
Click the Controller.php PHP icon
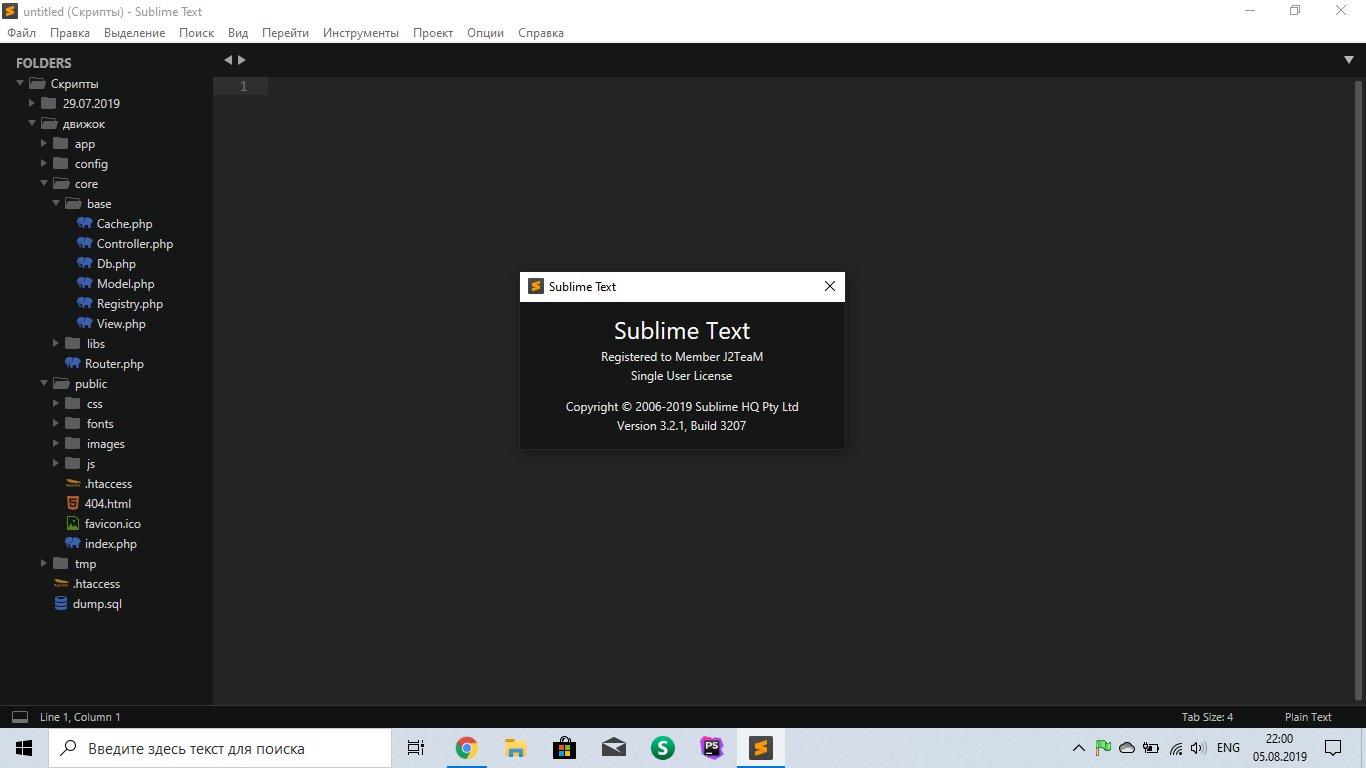point(85,244)
